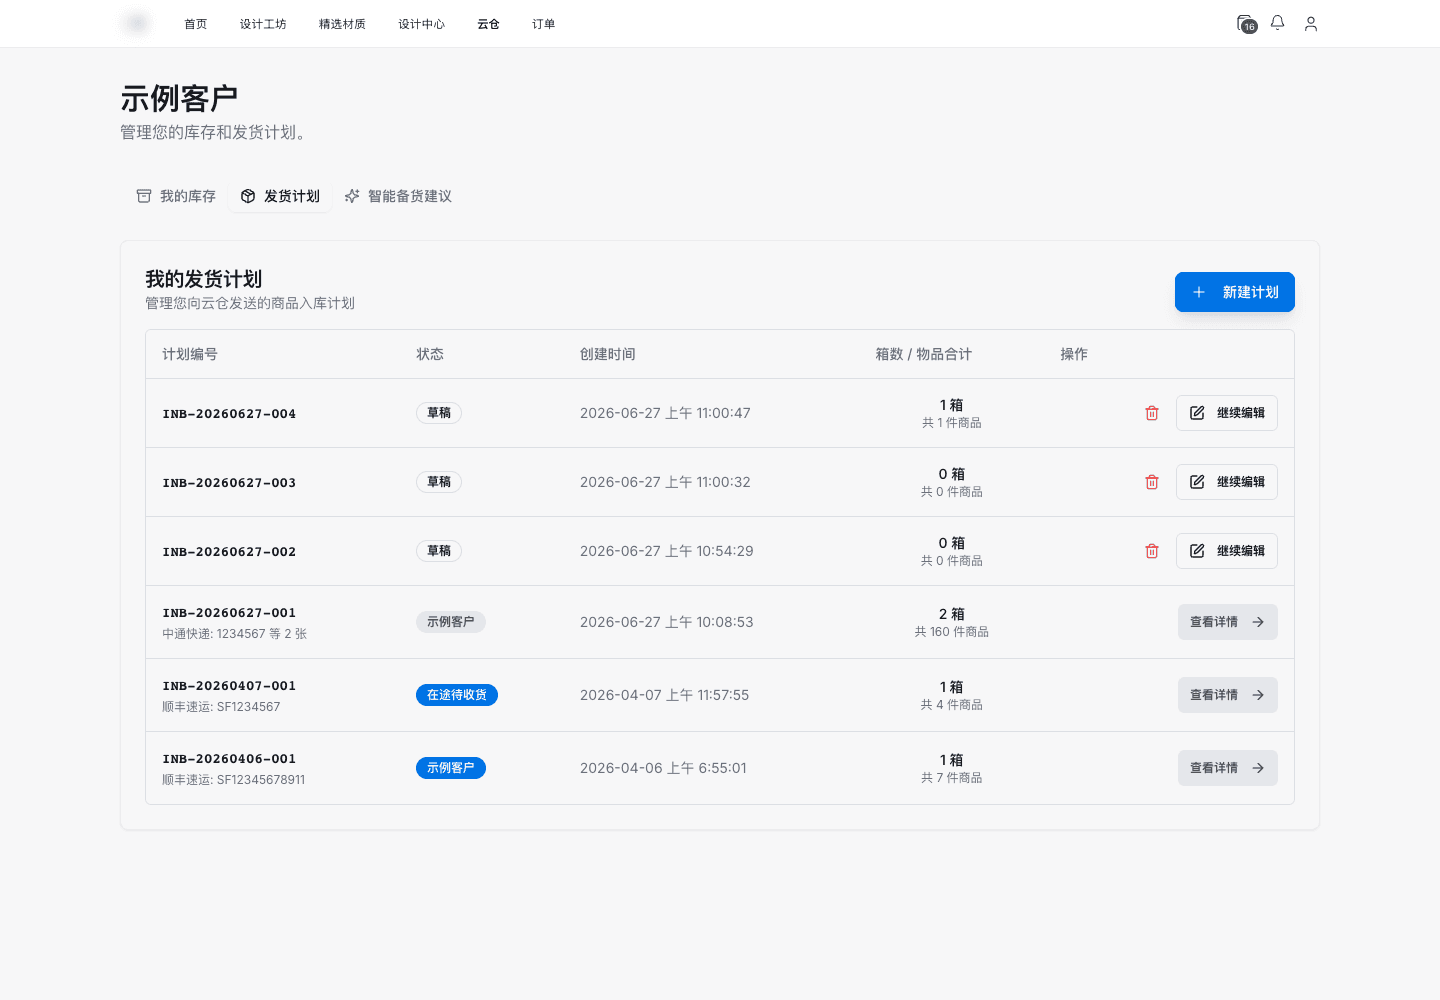Click gray 示例客户 badge for INB-20260627-001
This screenshot has height=1000, width=1440.
(451, 622)
